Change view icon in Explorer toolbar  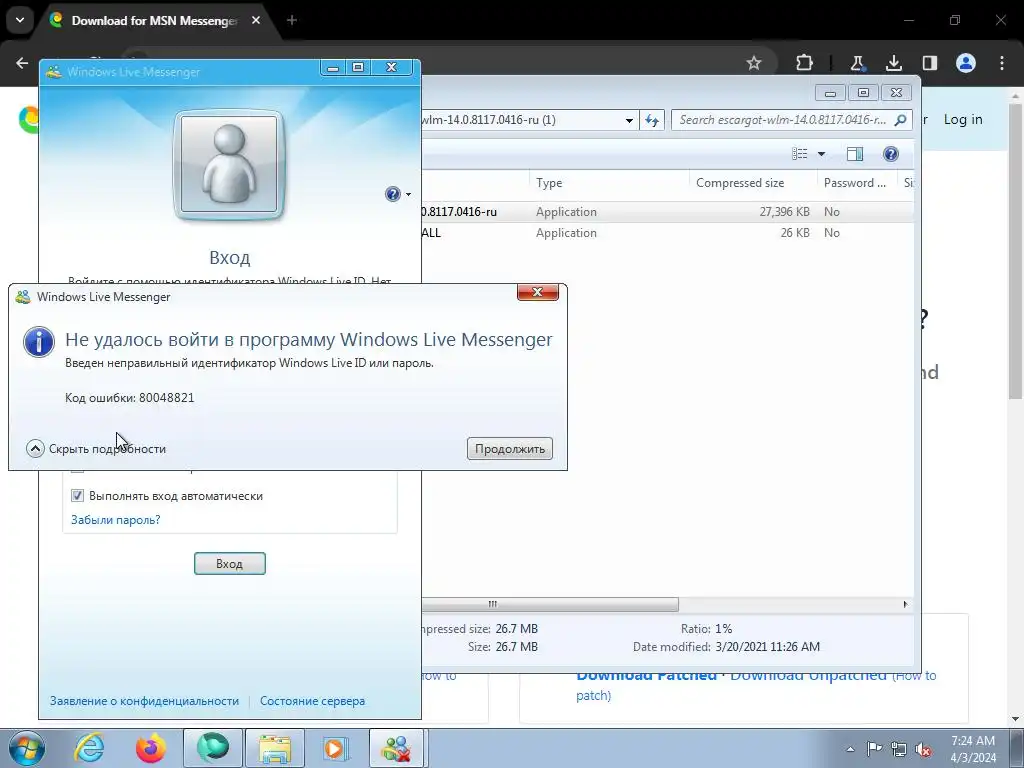coord(799,154)
